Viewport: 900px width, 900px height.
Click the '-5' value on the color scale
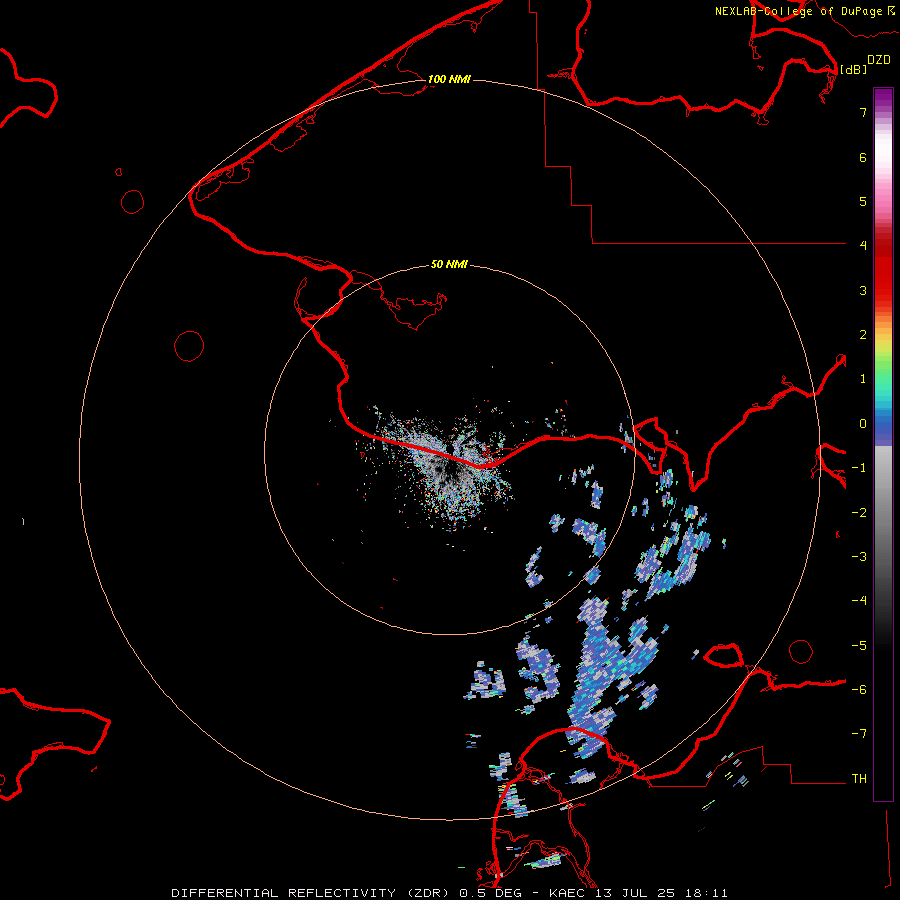[x=859, y=646]
